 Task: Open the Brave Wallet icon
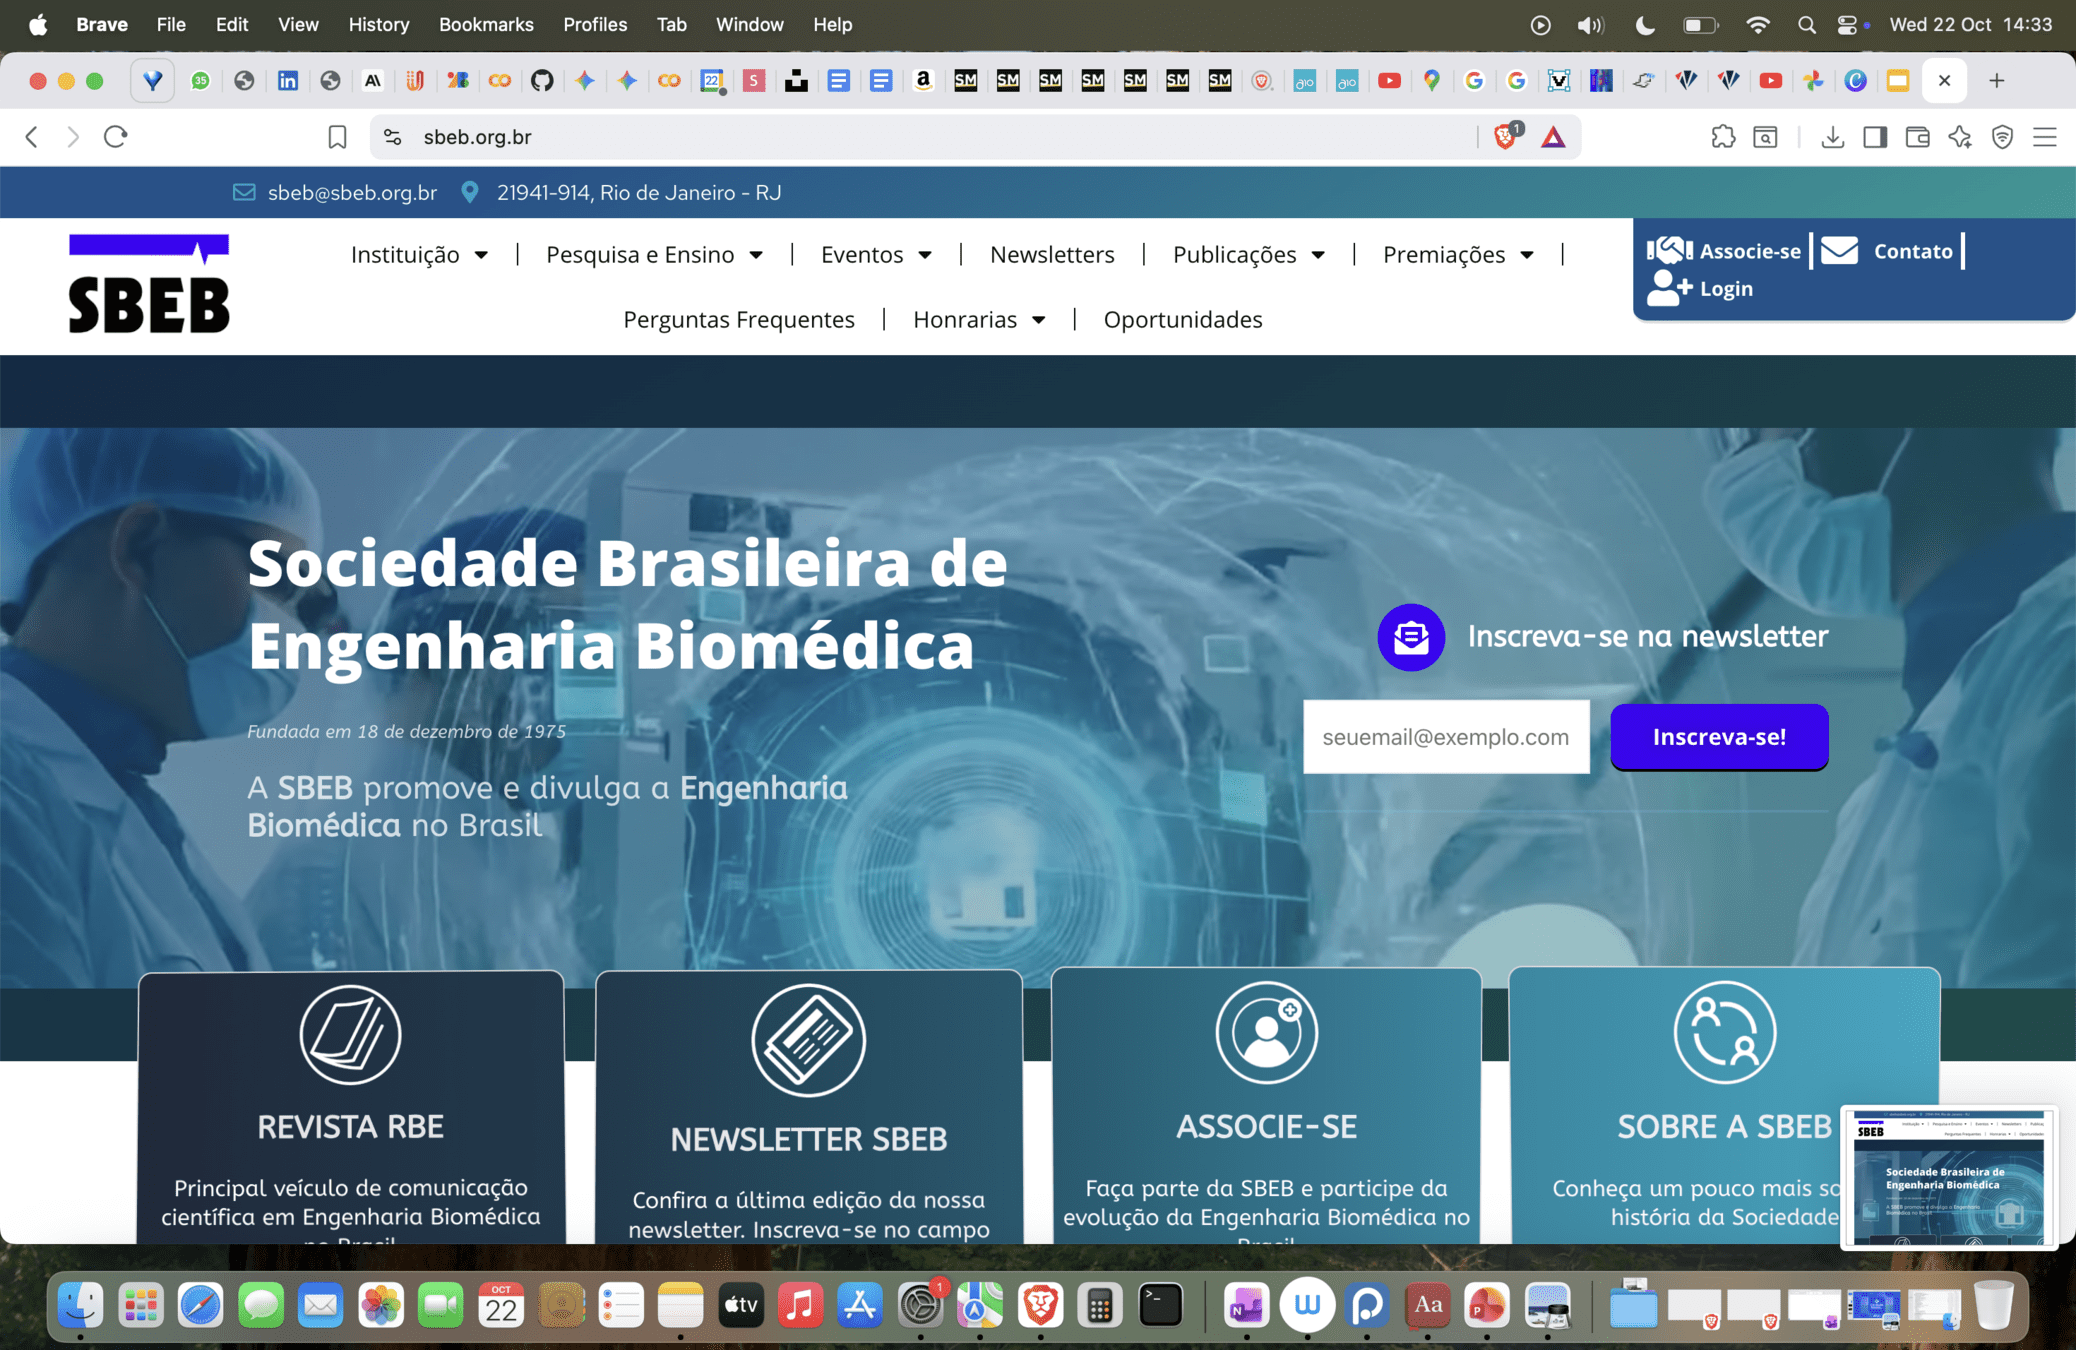click(1917, 137)
